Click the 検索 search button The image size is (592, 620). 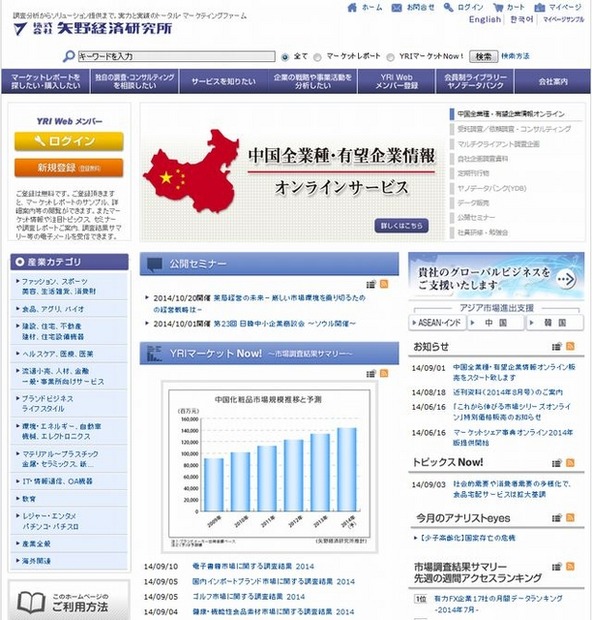coord(483,57)
